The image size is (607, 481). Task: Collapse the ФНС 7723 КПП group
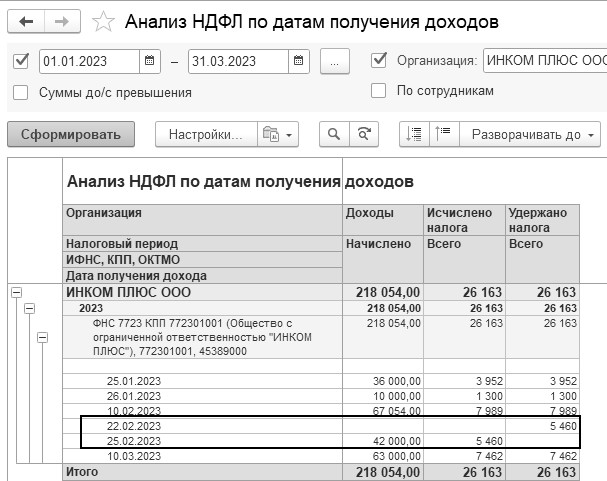[42, 337]
